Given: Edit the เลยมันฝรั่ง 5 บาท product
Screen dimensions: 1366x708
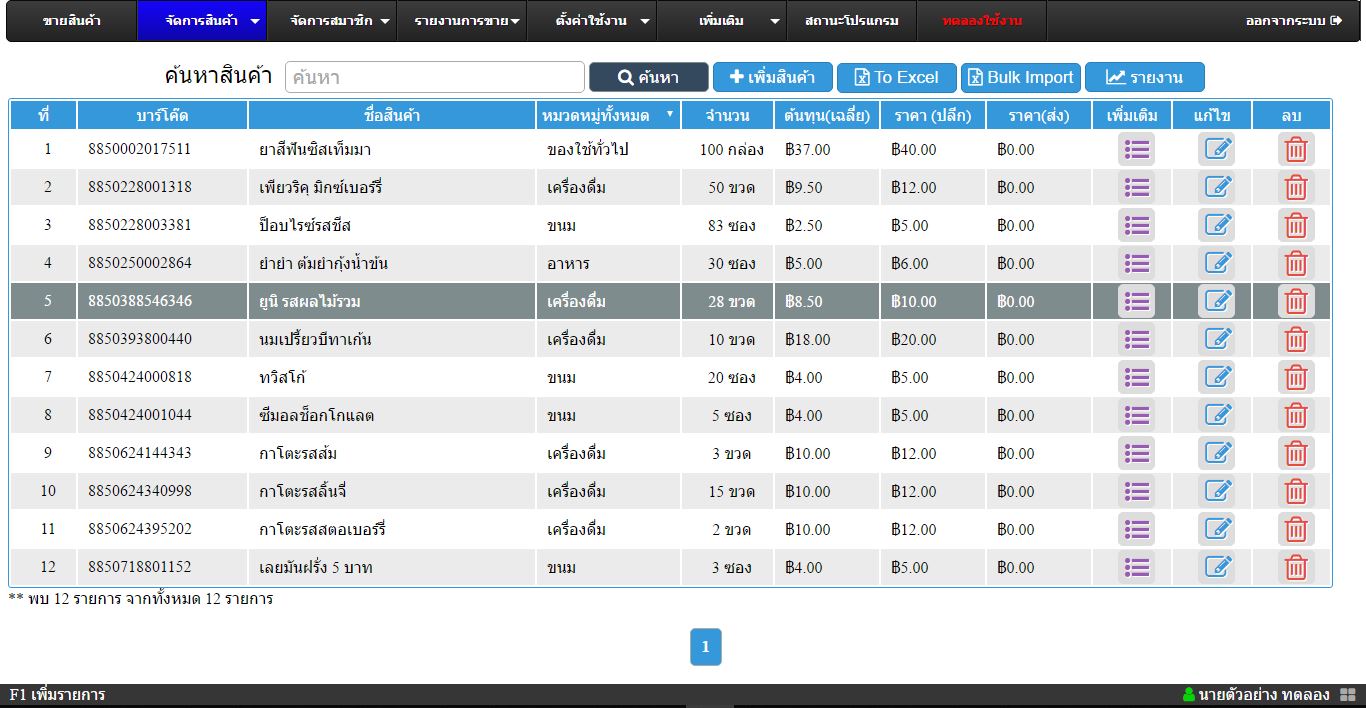Looking at the screenshot, I should pos(1216,568).
